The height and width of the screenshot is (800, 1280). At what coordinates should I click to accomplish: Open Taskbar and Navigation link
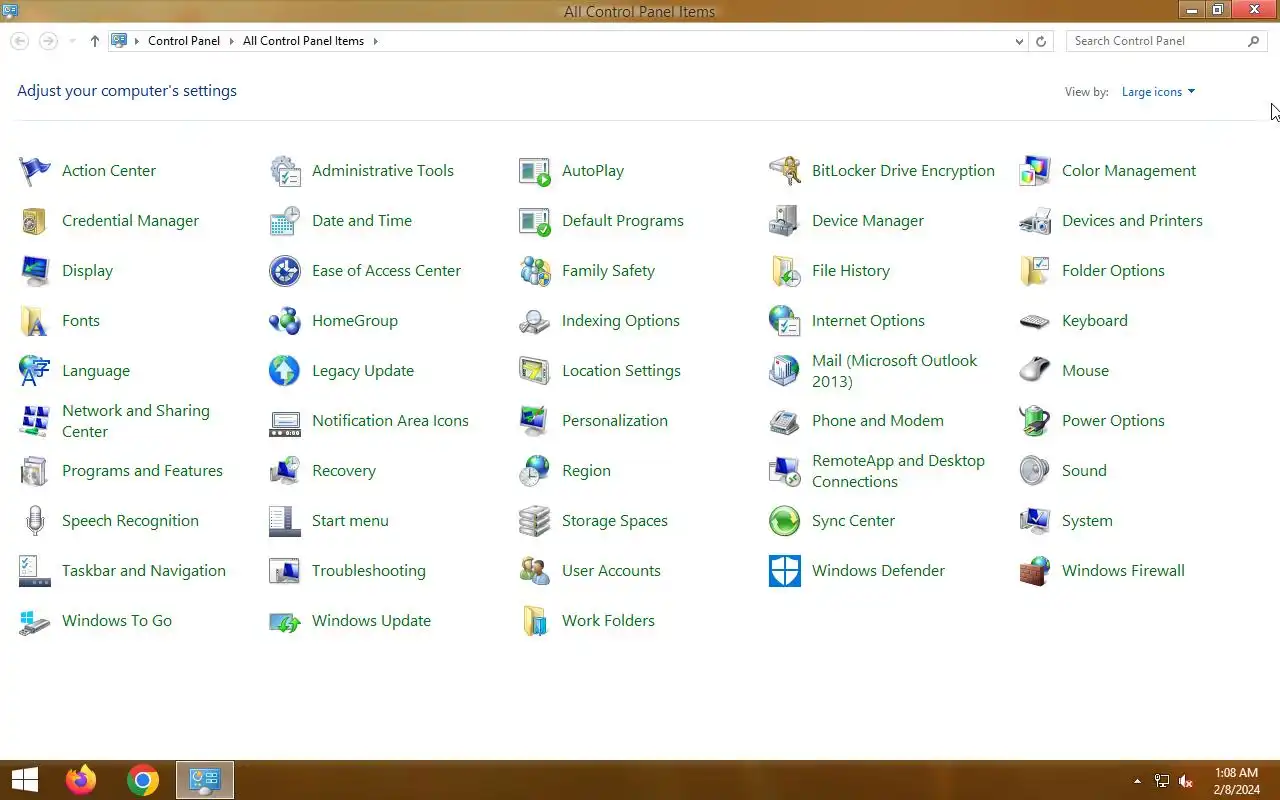tap(144, 571)
